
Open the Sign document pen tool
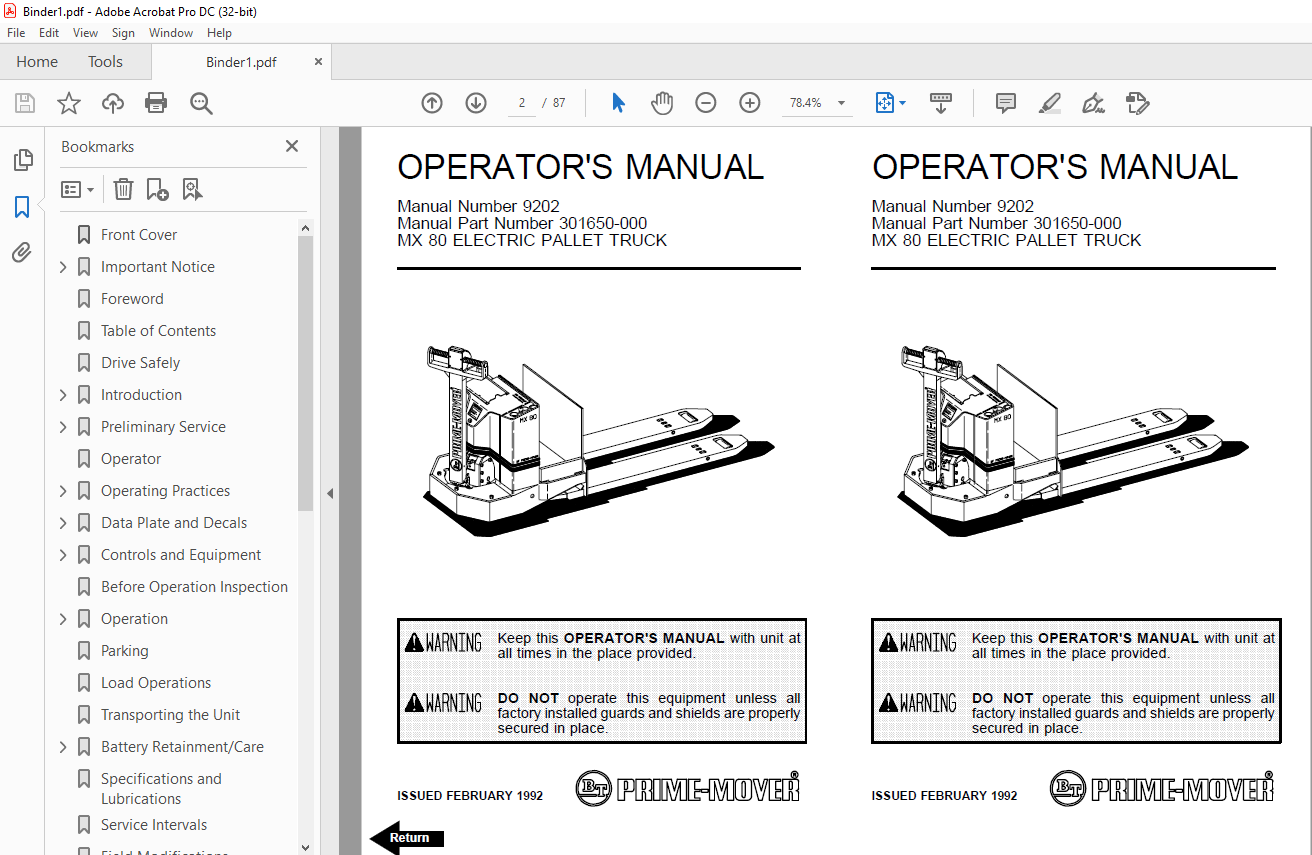click(x=1094, y=103)
